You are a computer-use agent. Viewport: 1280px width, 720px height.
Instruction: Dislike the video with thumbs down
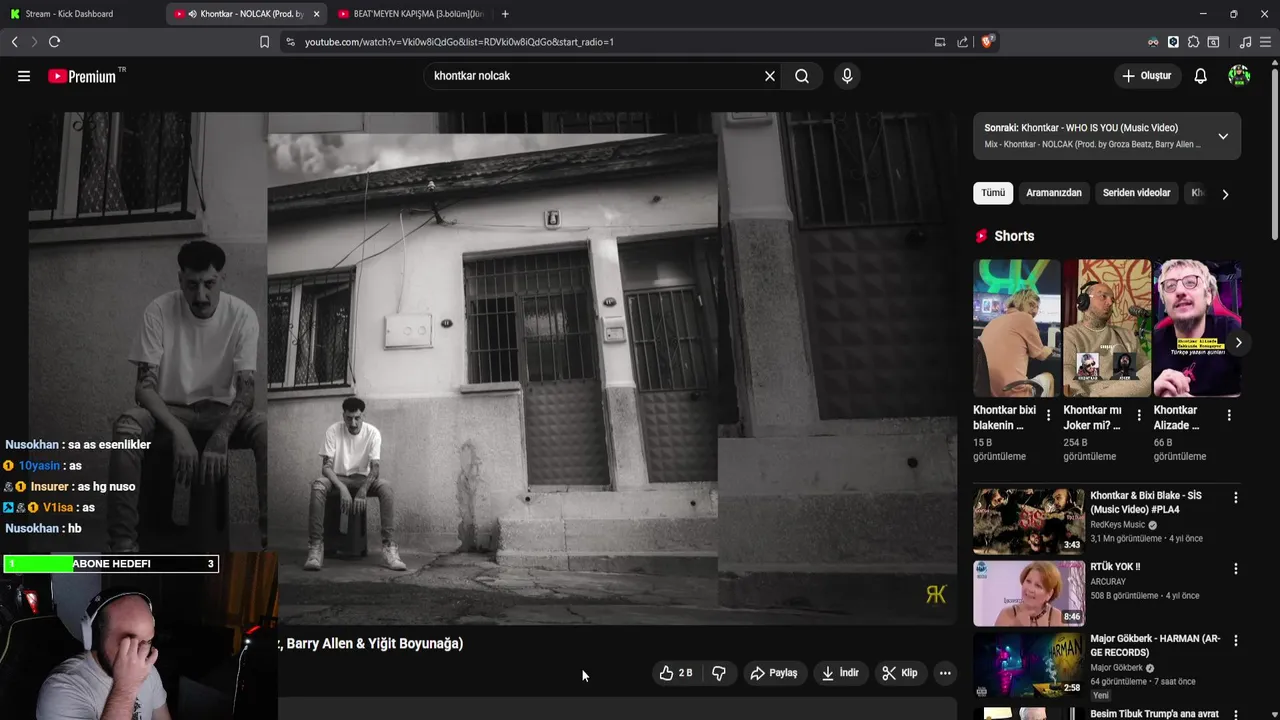click(719, 673)
